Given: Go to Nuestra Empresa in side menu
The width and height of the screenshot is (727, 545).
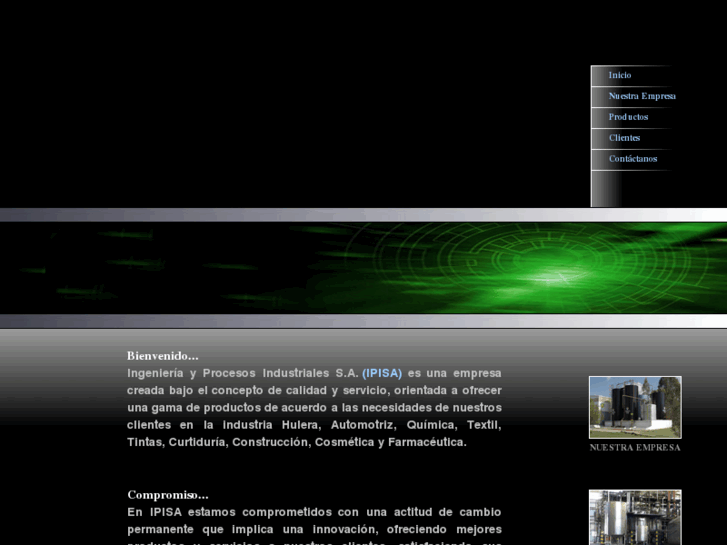Looking at the screenshot, I should (642, 96).
